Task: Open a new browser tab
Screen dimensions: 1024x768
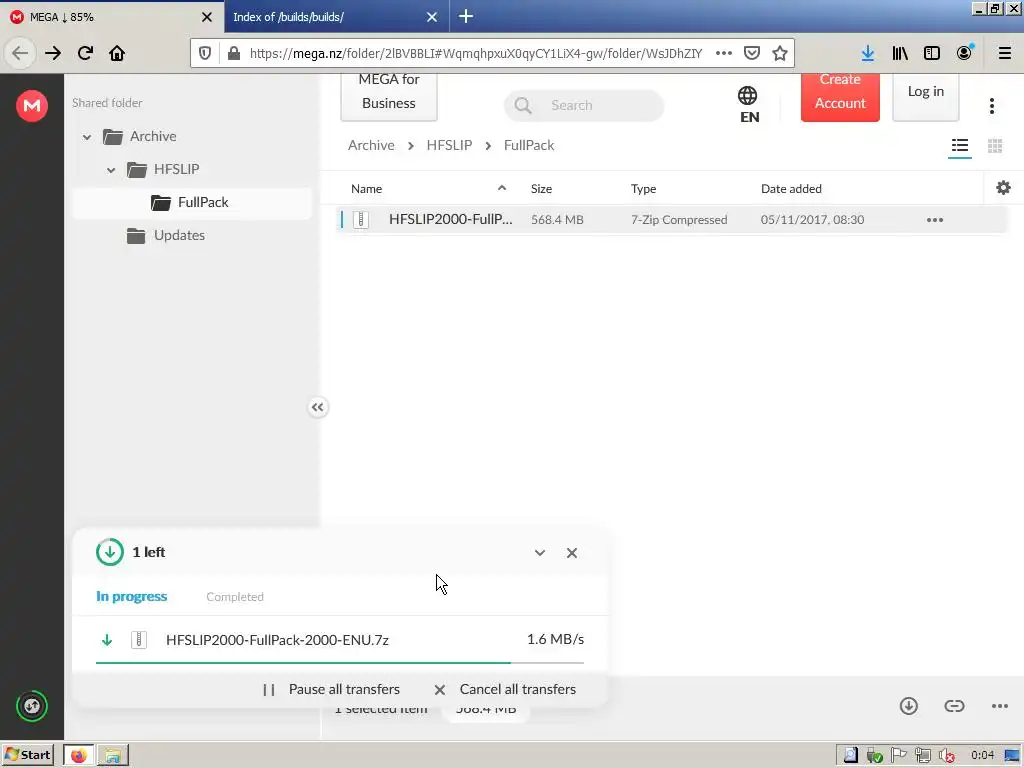Action: (466, 16)
